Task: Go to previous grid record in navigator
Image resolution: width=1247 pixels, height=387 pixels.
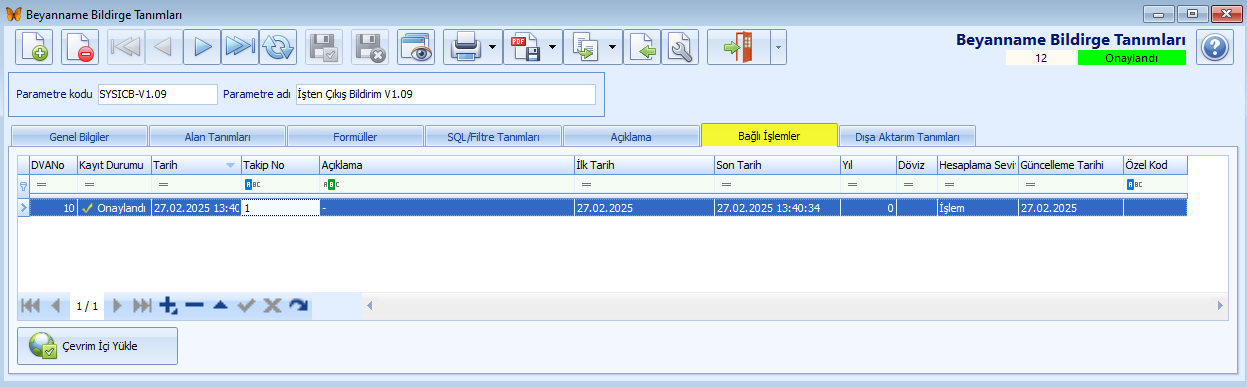Action: point(56,306)
